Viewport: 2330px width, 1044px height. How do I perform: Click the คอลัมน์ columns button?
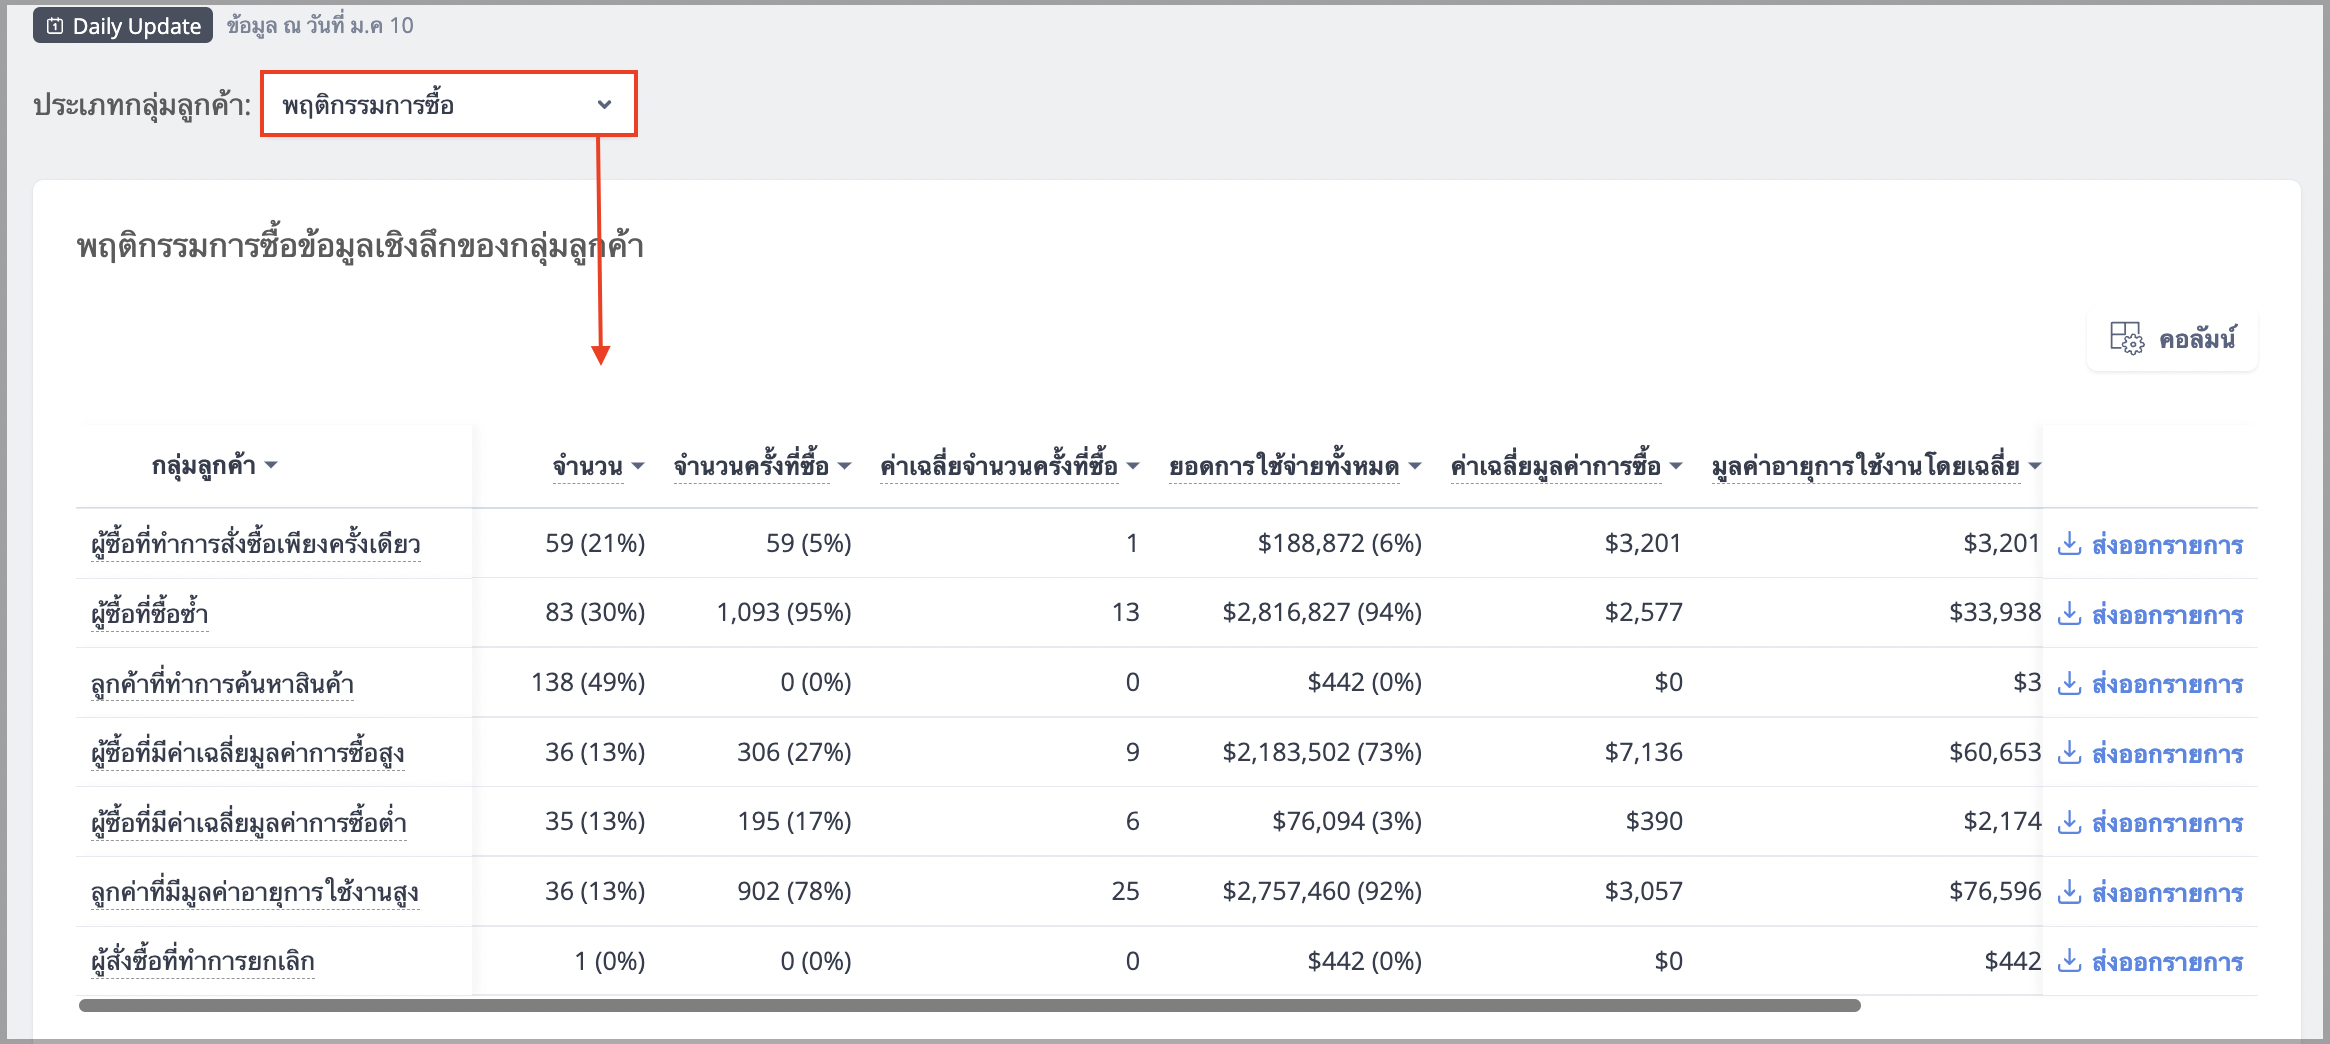pyautogui.click(x=2172, y=339)
